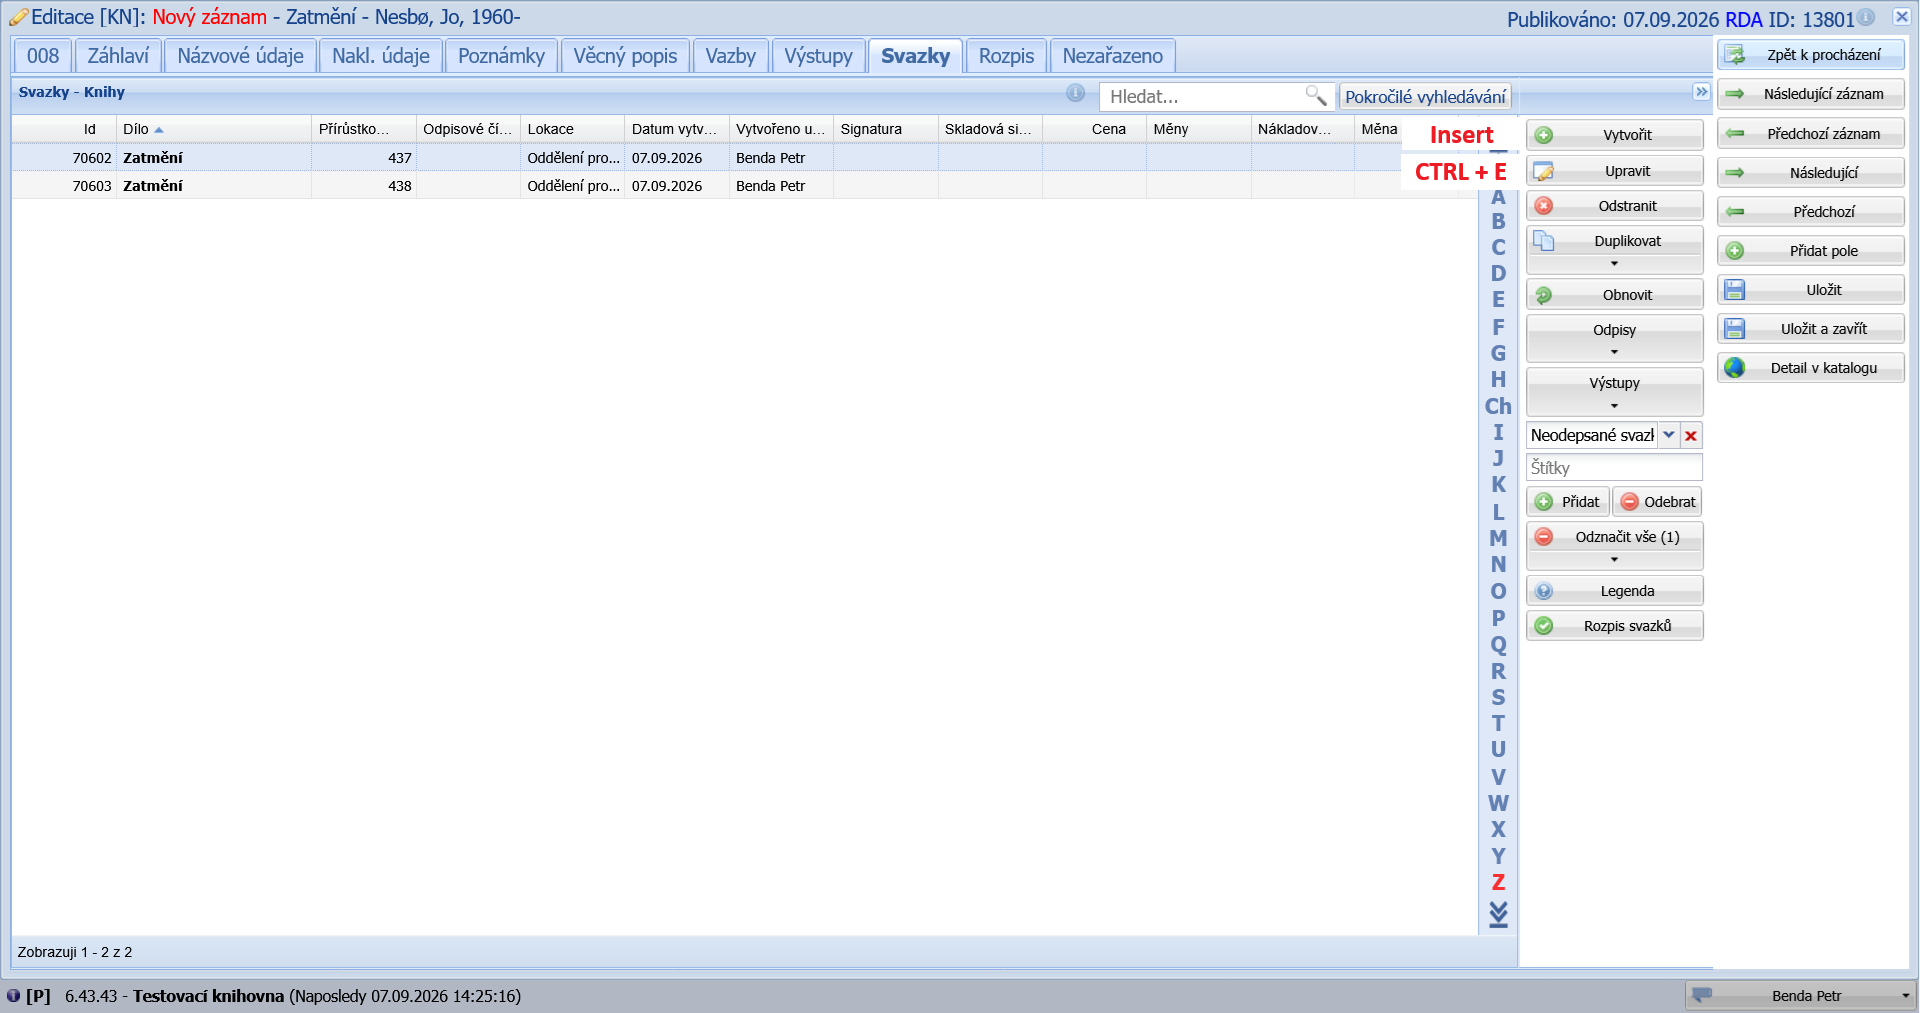Viewport: 1920px width, 1013px height.
Task: Clear the Neodepsané svazky filter with red X
Action: [x=1691, y=436]
